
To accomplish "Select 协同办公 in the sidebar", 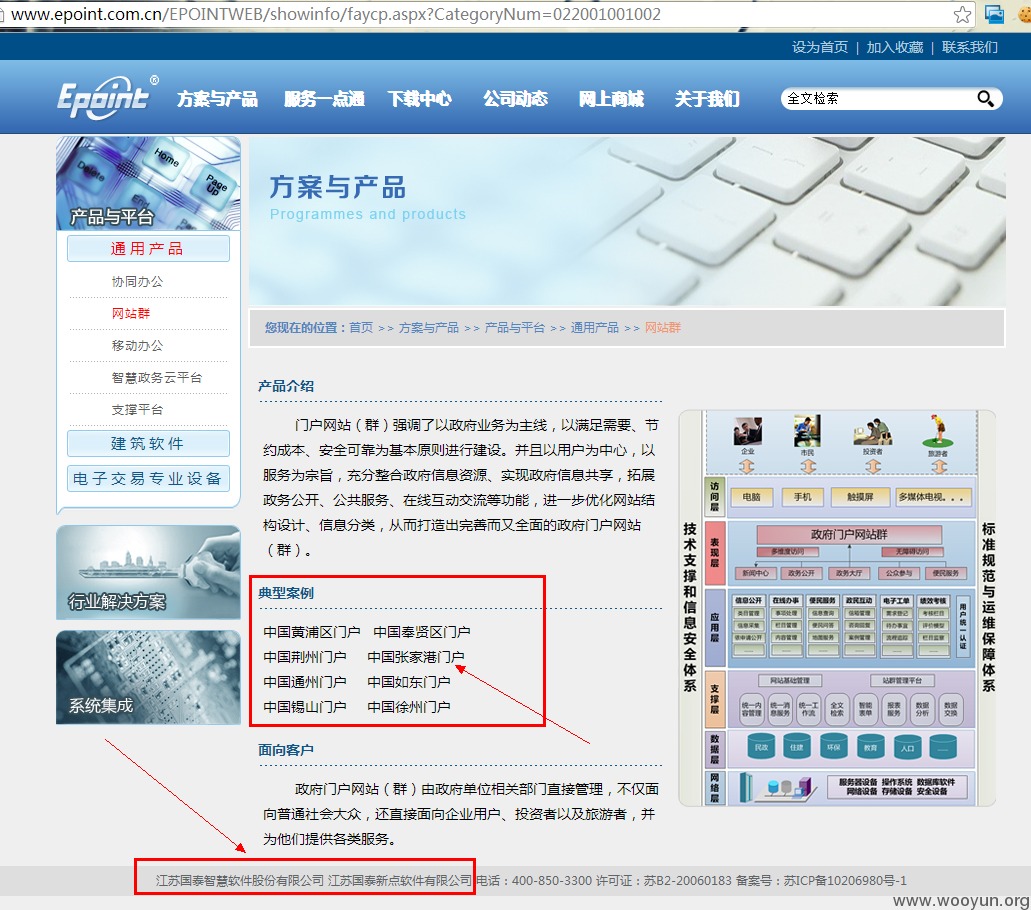I will tap(137, 281).
